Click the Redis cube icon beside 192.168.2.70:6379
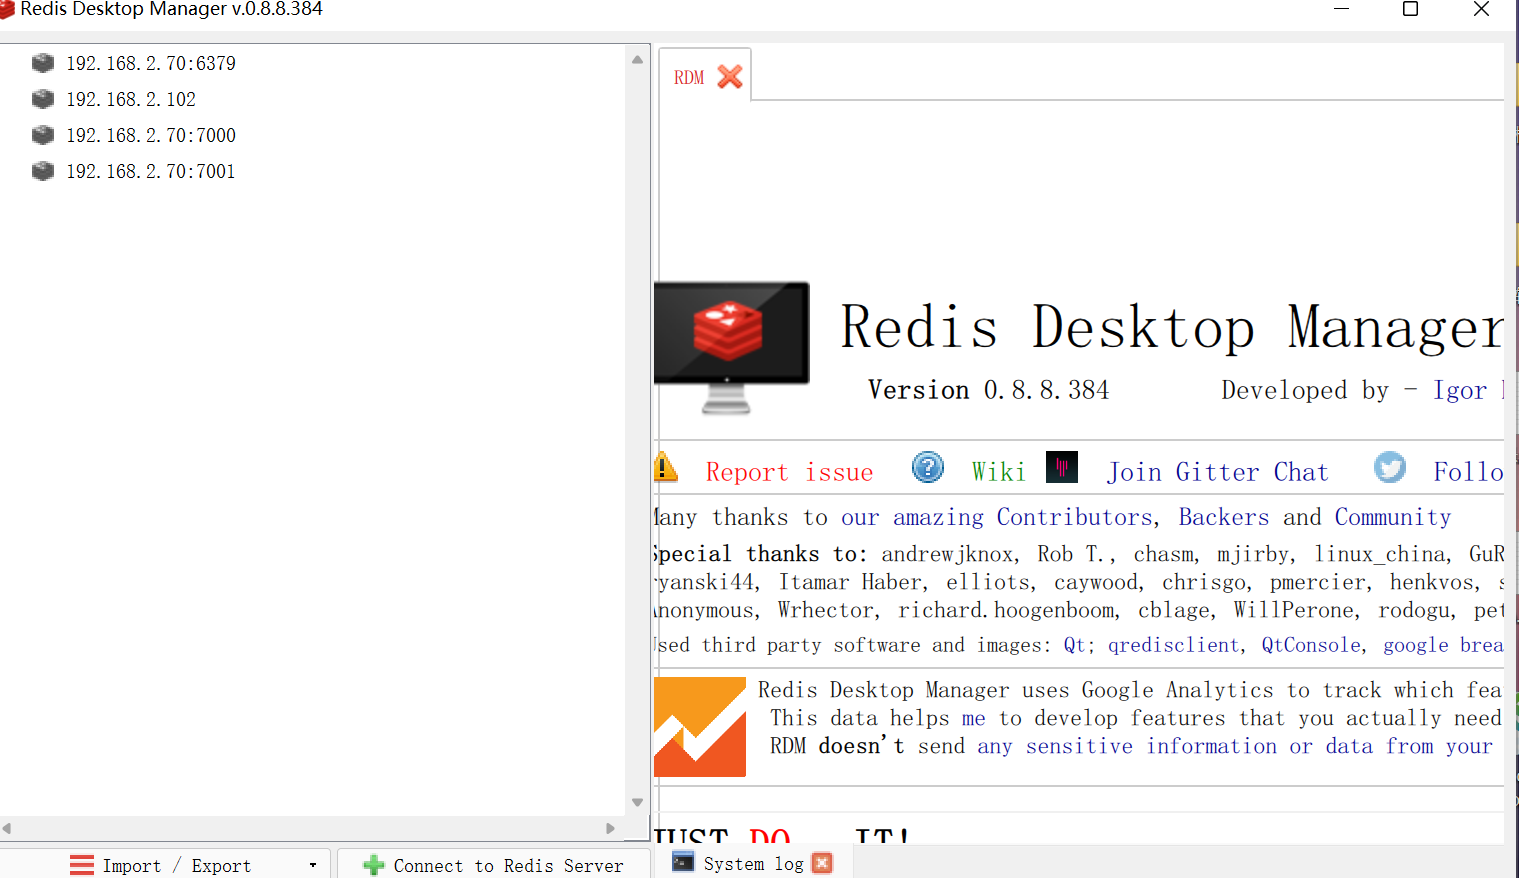 coord(42,62)
